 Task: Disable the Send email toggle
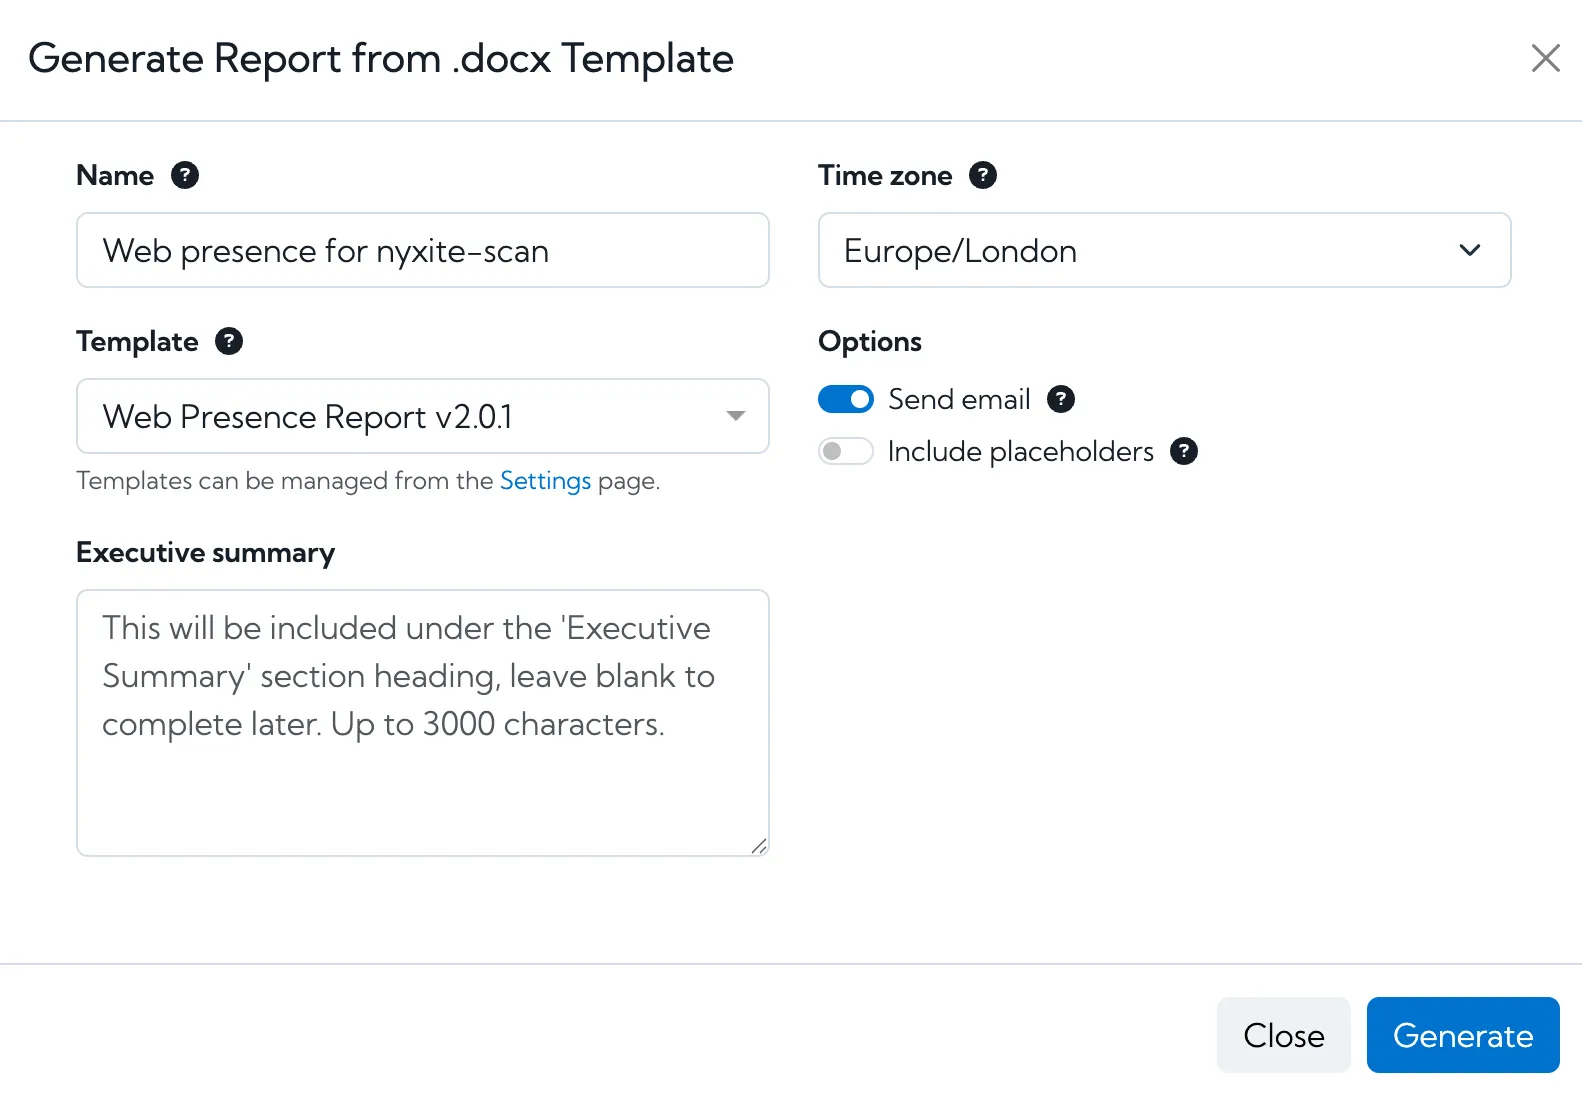click(x=845, y=399)
